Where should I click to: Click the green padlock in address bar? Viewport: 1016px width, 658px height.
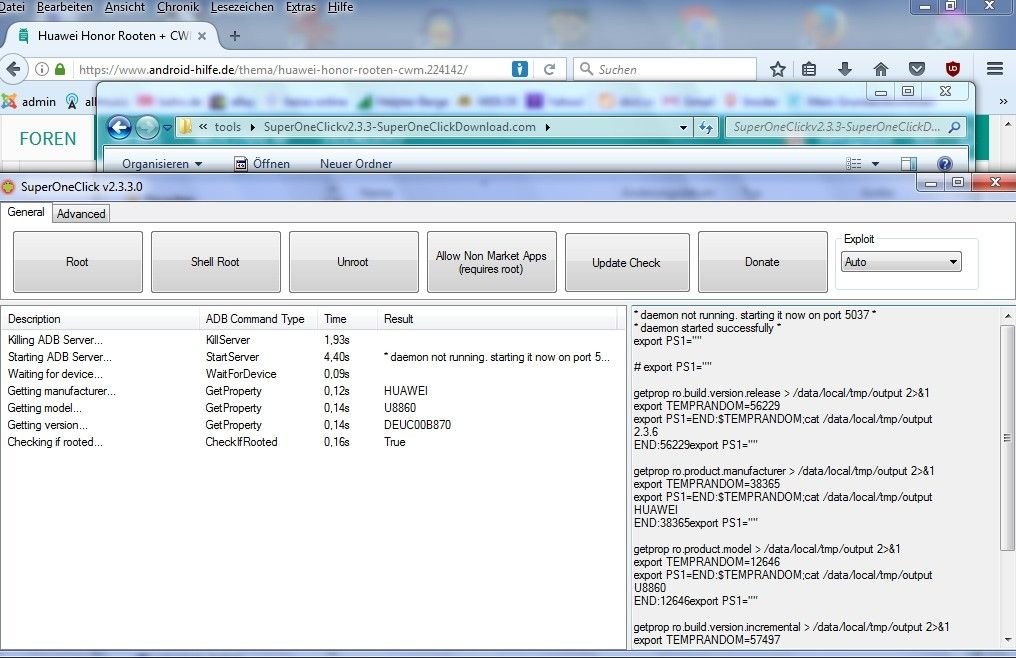click(60, 69)
